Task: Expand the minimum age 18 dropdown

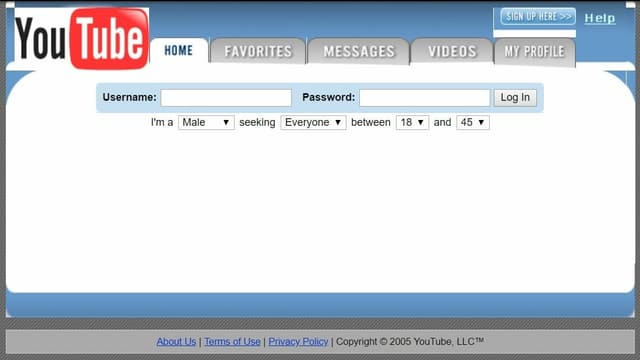Action: pyautogui.click(x=412, y=122)
